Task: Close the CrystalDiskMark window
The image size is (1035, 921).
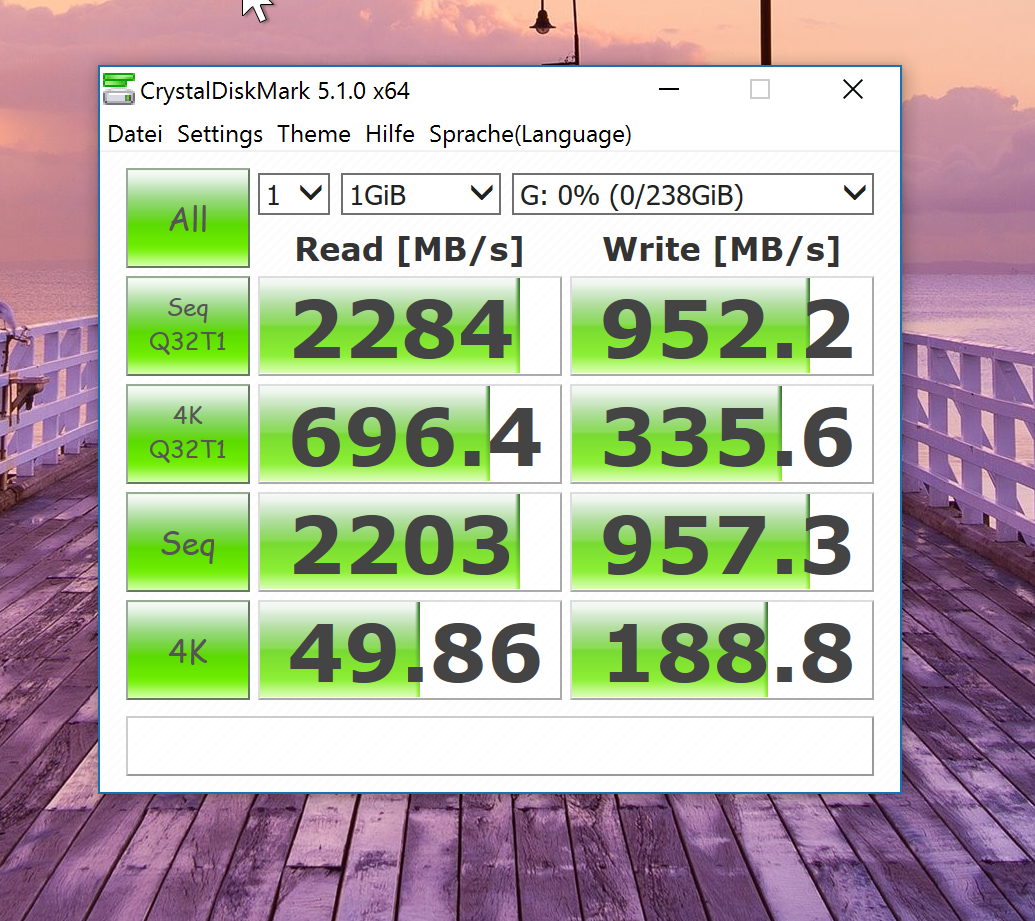Action: coord(853,89)
